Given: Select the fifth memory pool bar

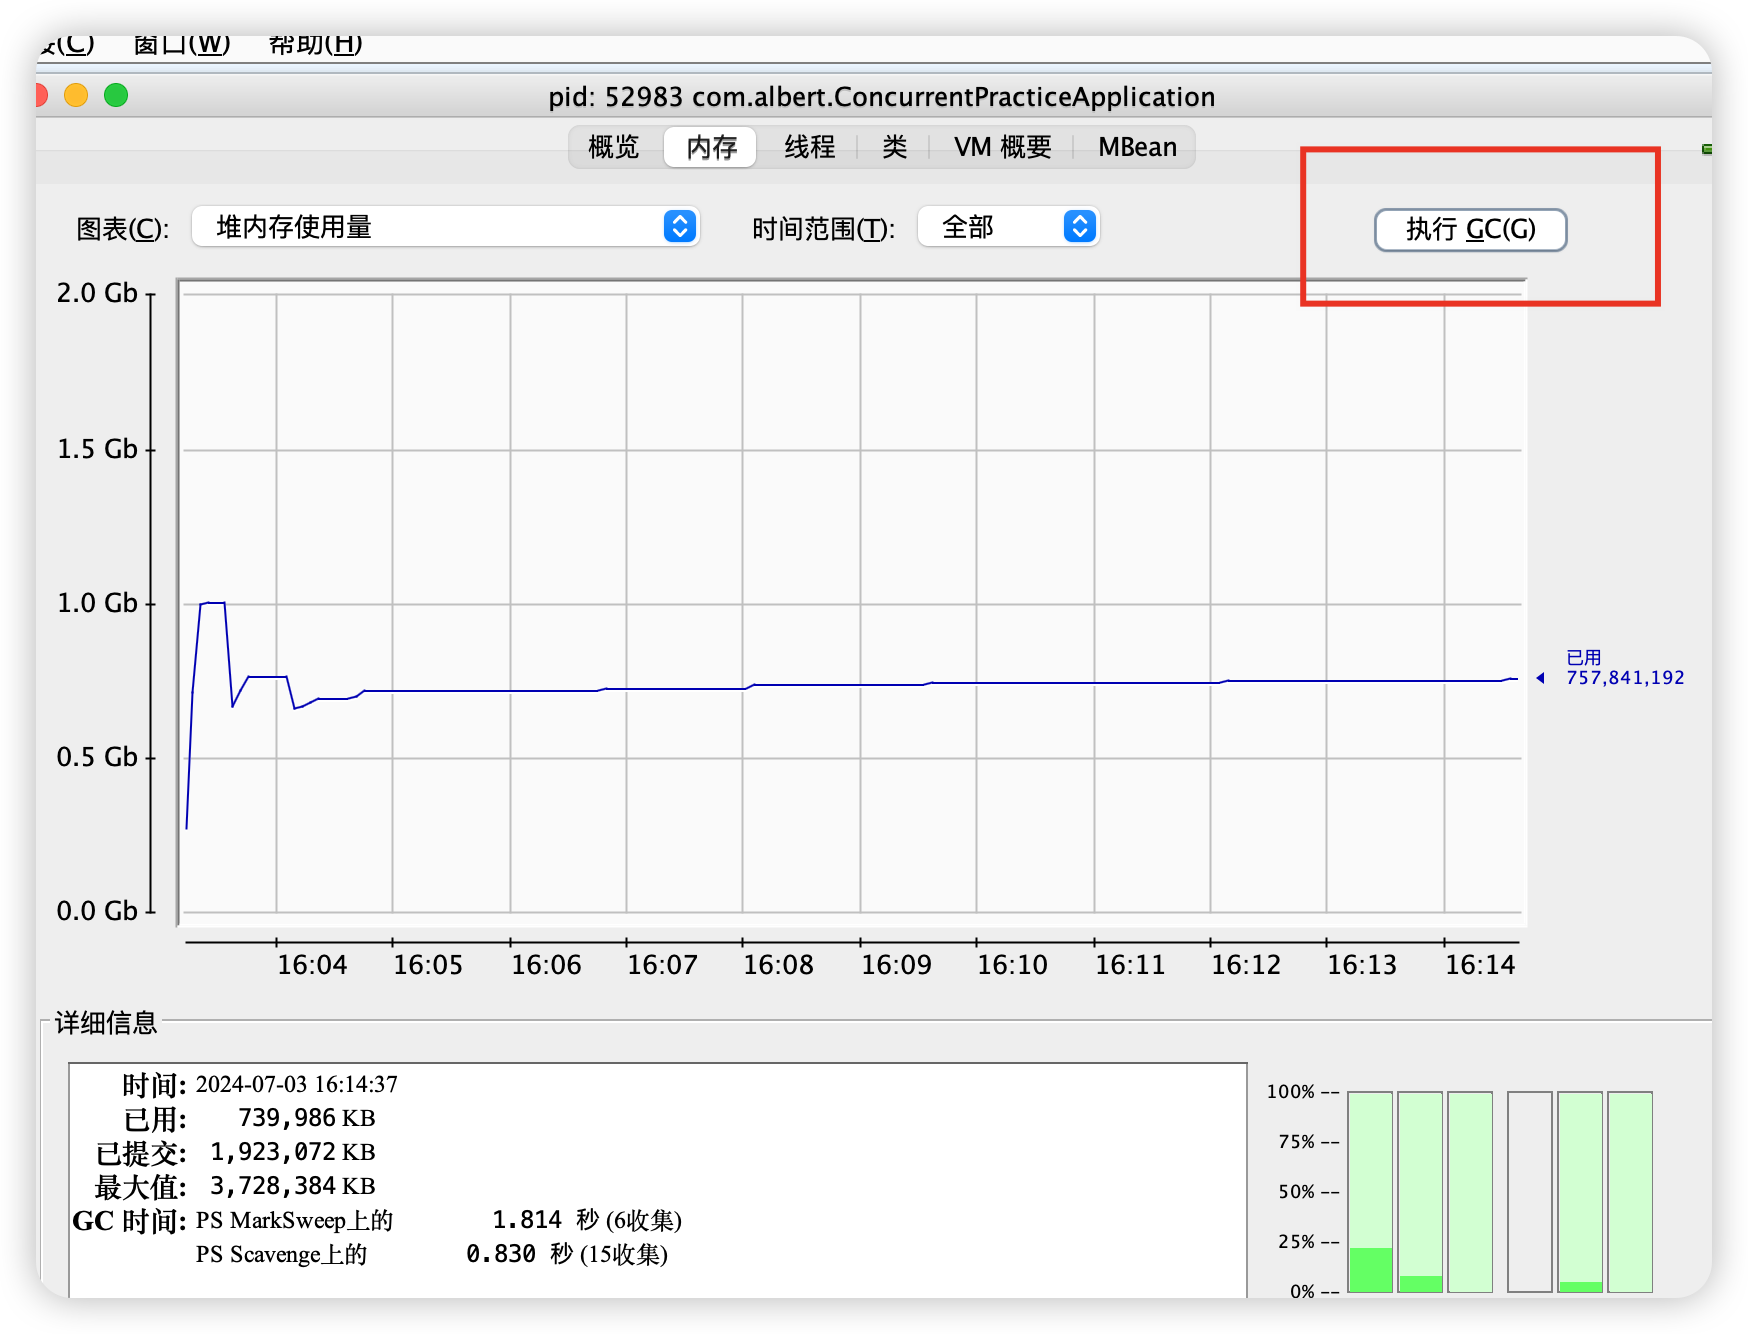Looking at the screenshot, I should (1580, 1191).
